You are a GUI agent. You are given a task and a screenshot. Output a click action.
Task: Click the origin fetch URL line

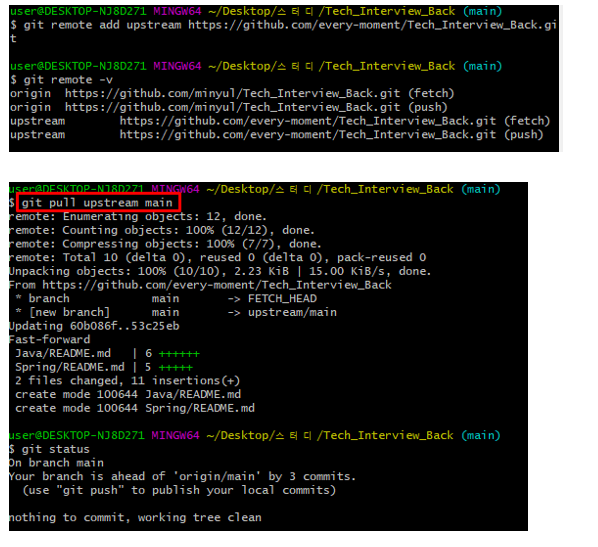232,93
